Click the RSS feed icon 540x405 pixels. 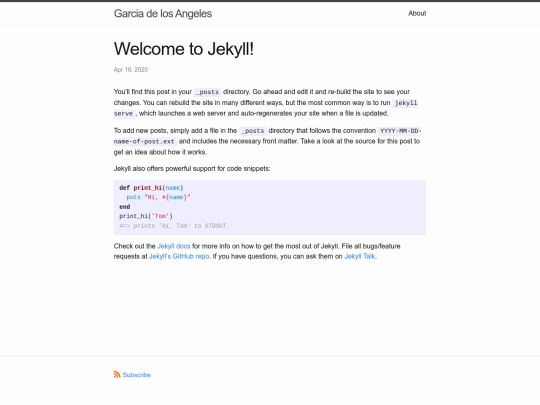(x=117, y=374)
